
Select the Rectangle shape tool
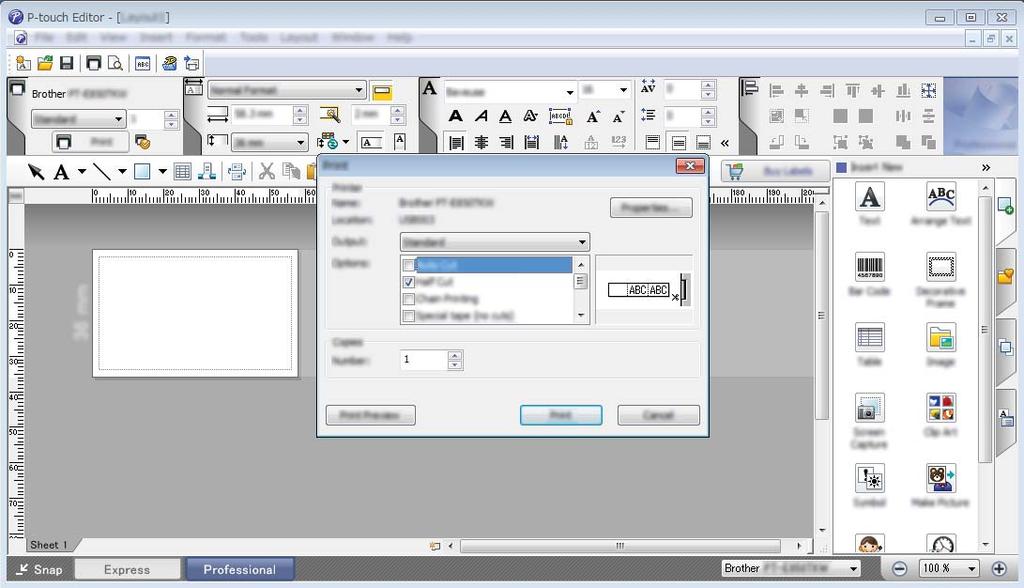(142, 172)
